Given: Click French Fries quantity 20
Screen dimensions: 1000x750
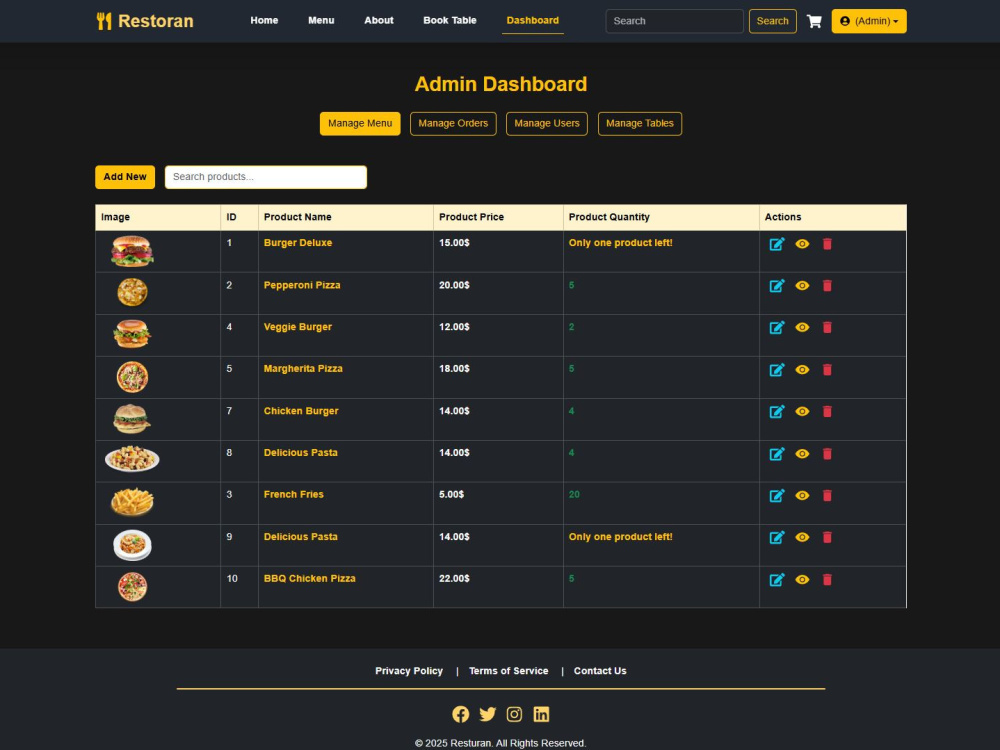Looking at the screenshot, I should (x=574, y=495).
